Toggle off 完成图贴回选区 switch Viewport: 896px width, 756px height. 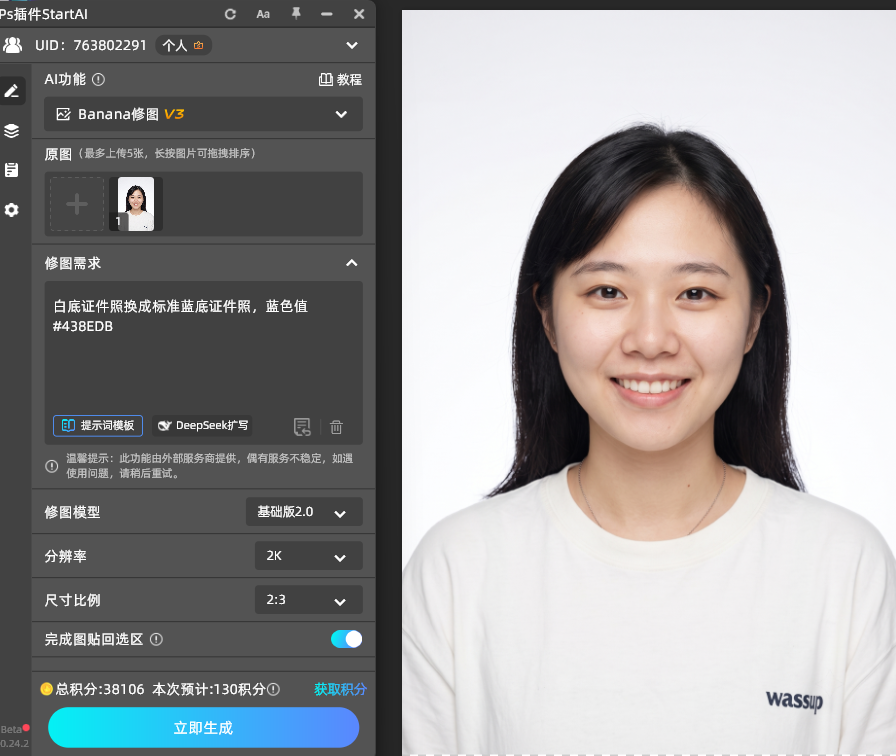(346, 639)
